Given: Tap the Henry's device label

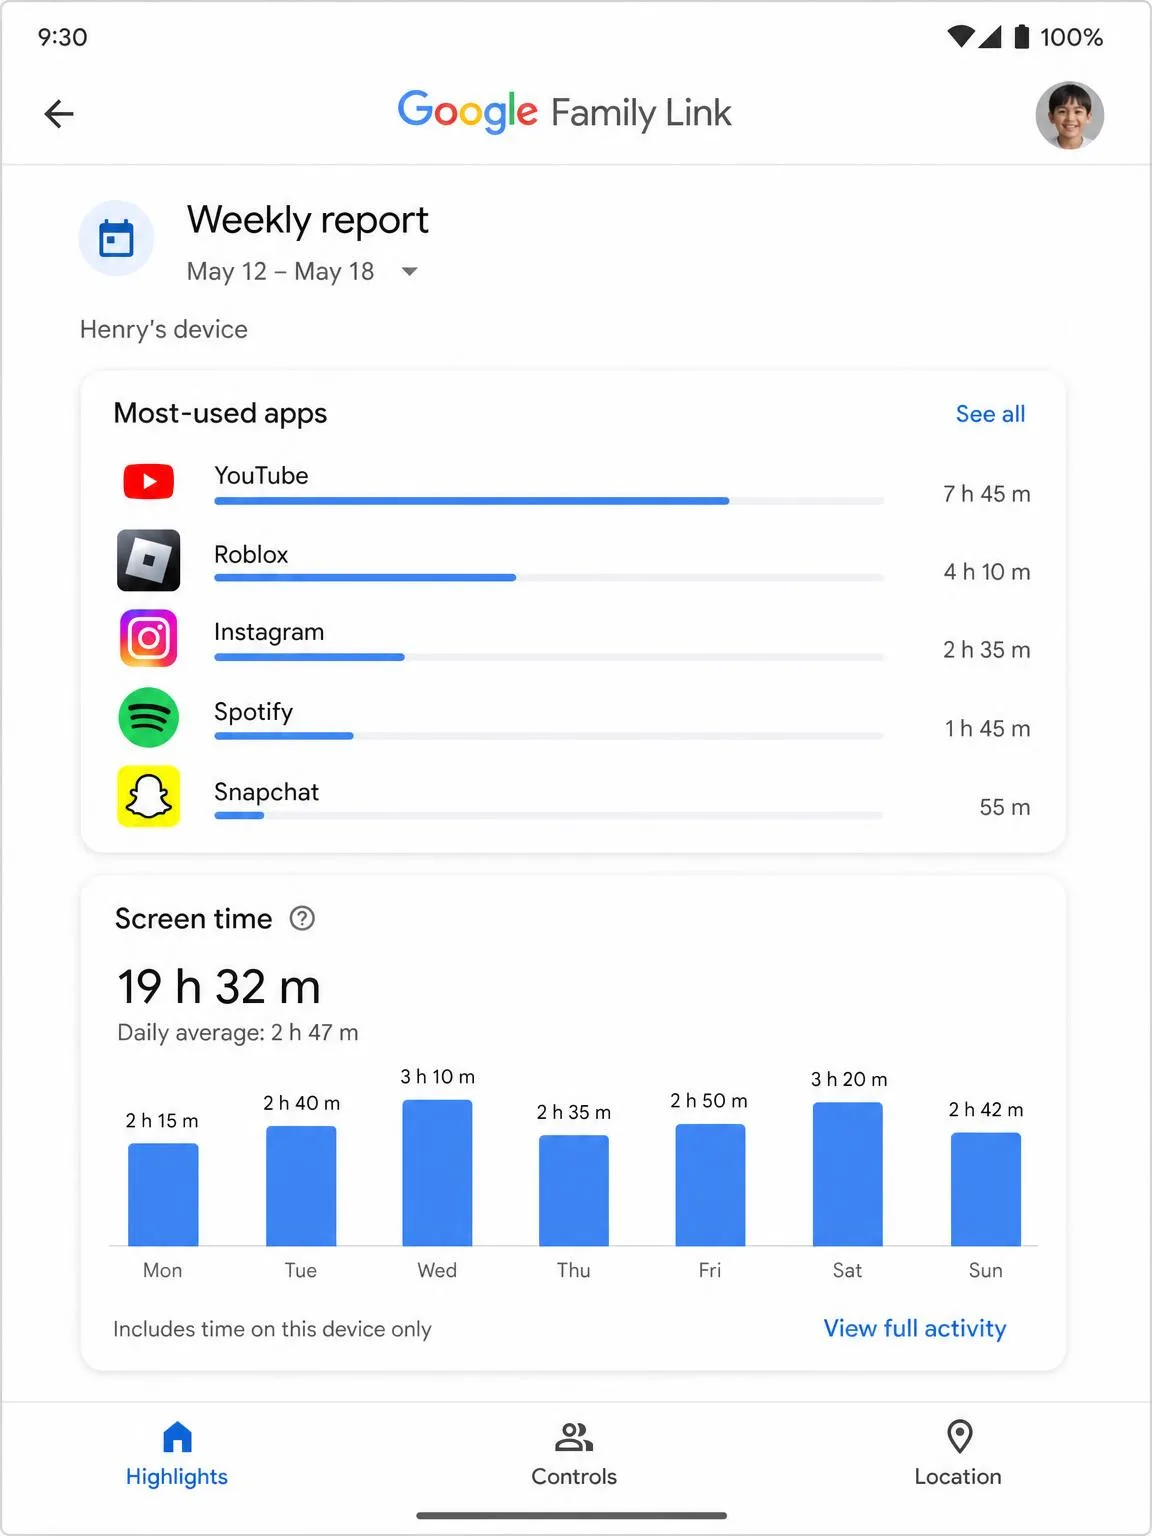Looking at the screenshot, I should pyautogui.click(x=164, y=329).
